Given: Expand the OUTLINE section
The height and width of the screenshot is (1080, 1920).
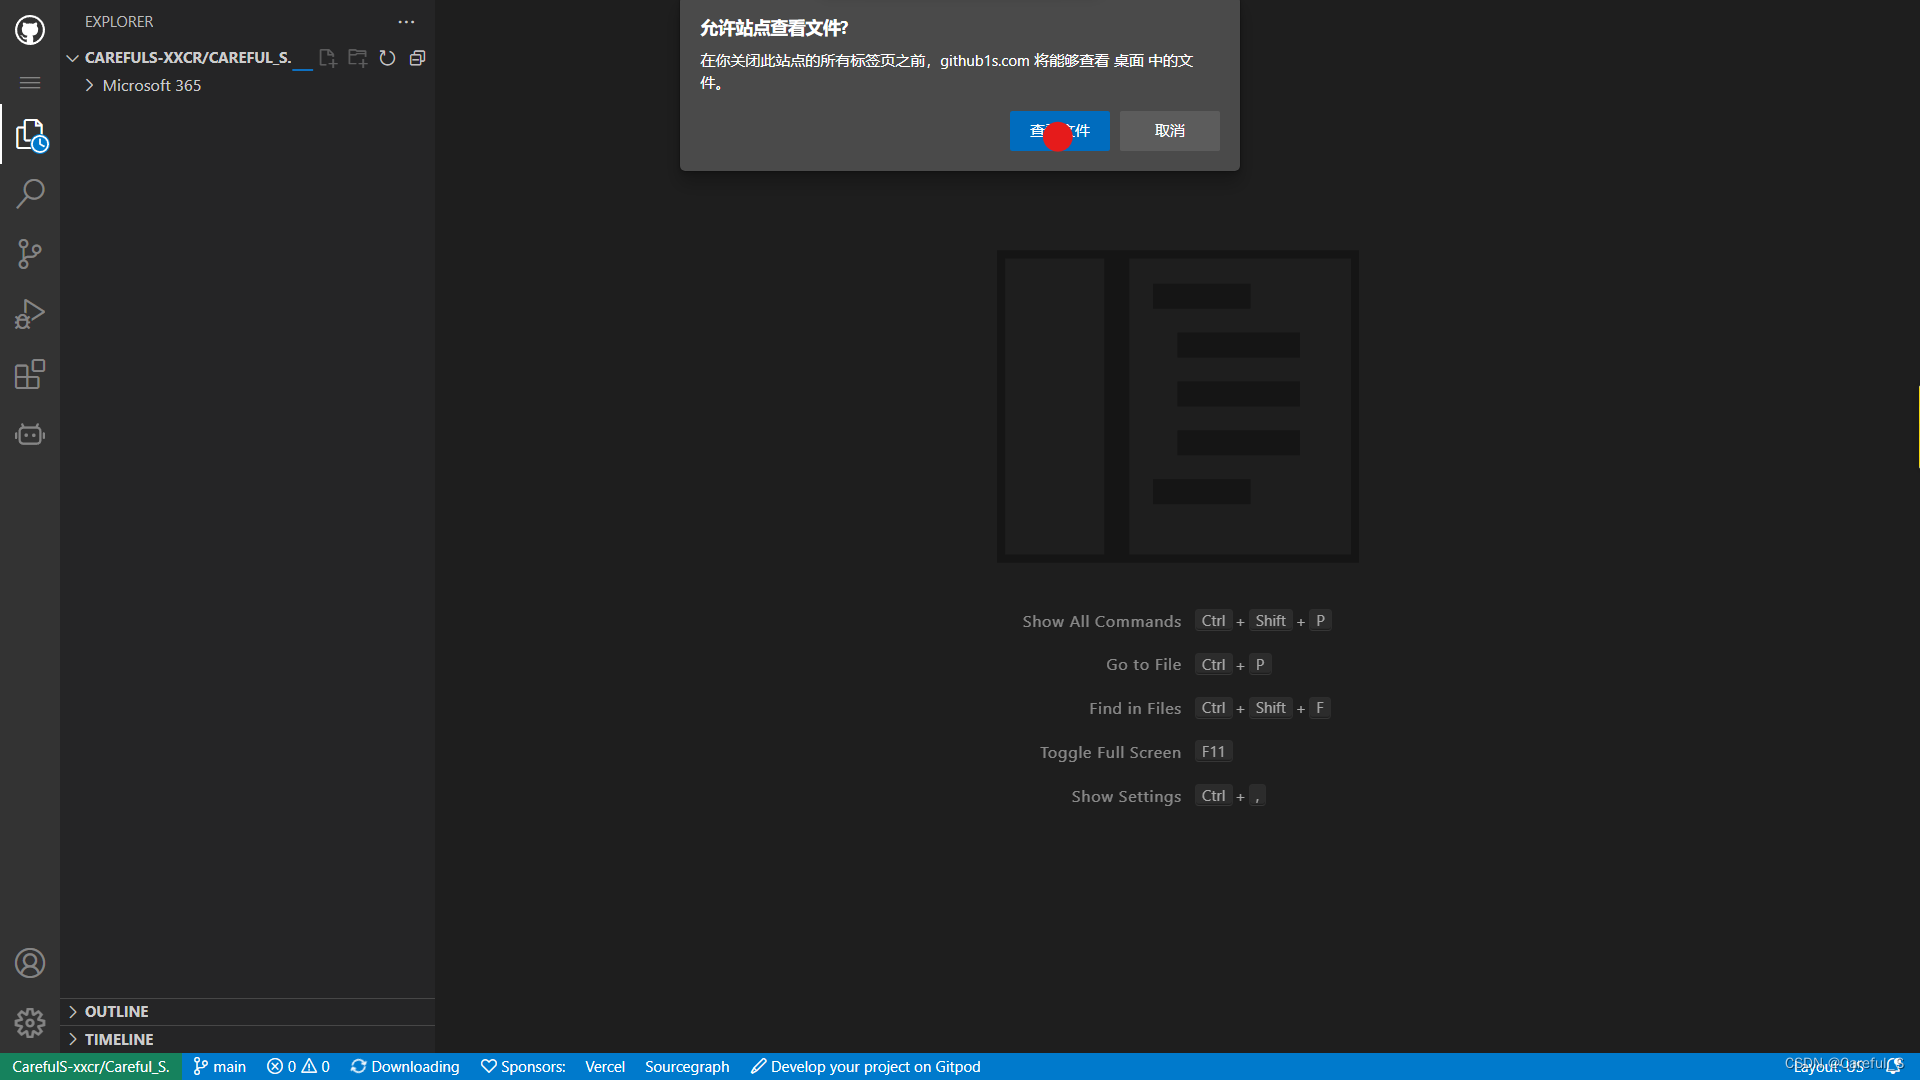Looking at the screenshot, I should point(116,1012).
